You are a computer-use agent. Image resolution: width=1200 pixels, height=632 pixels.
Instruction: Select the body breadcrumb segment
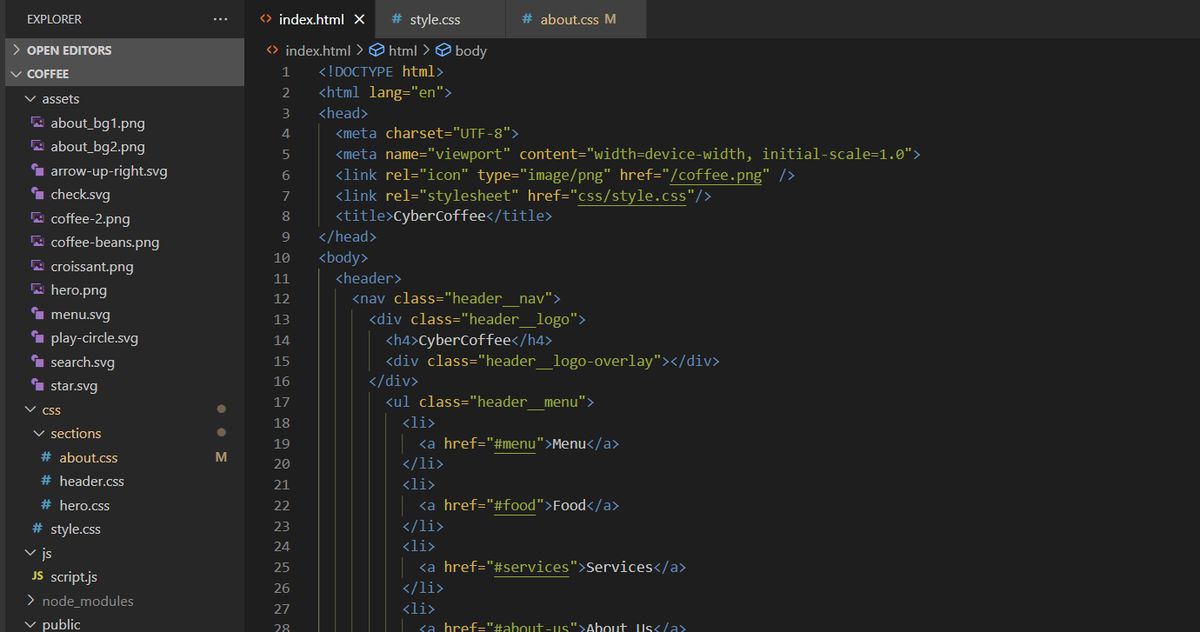coord(461,50)
